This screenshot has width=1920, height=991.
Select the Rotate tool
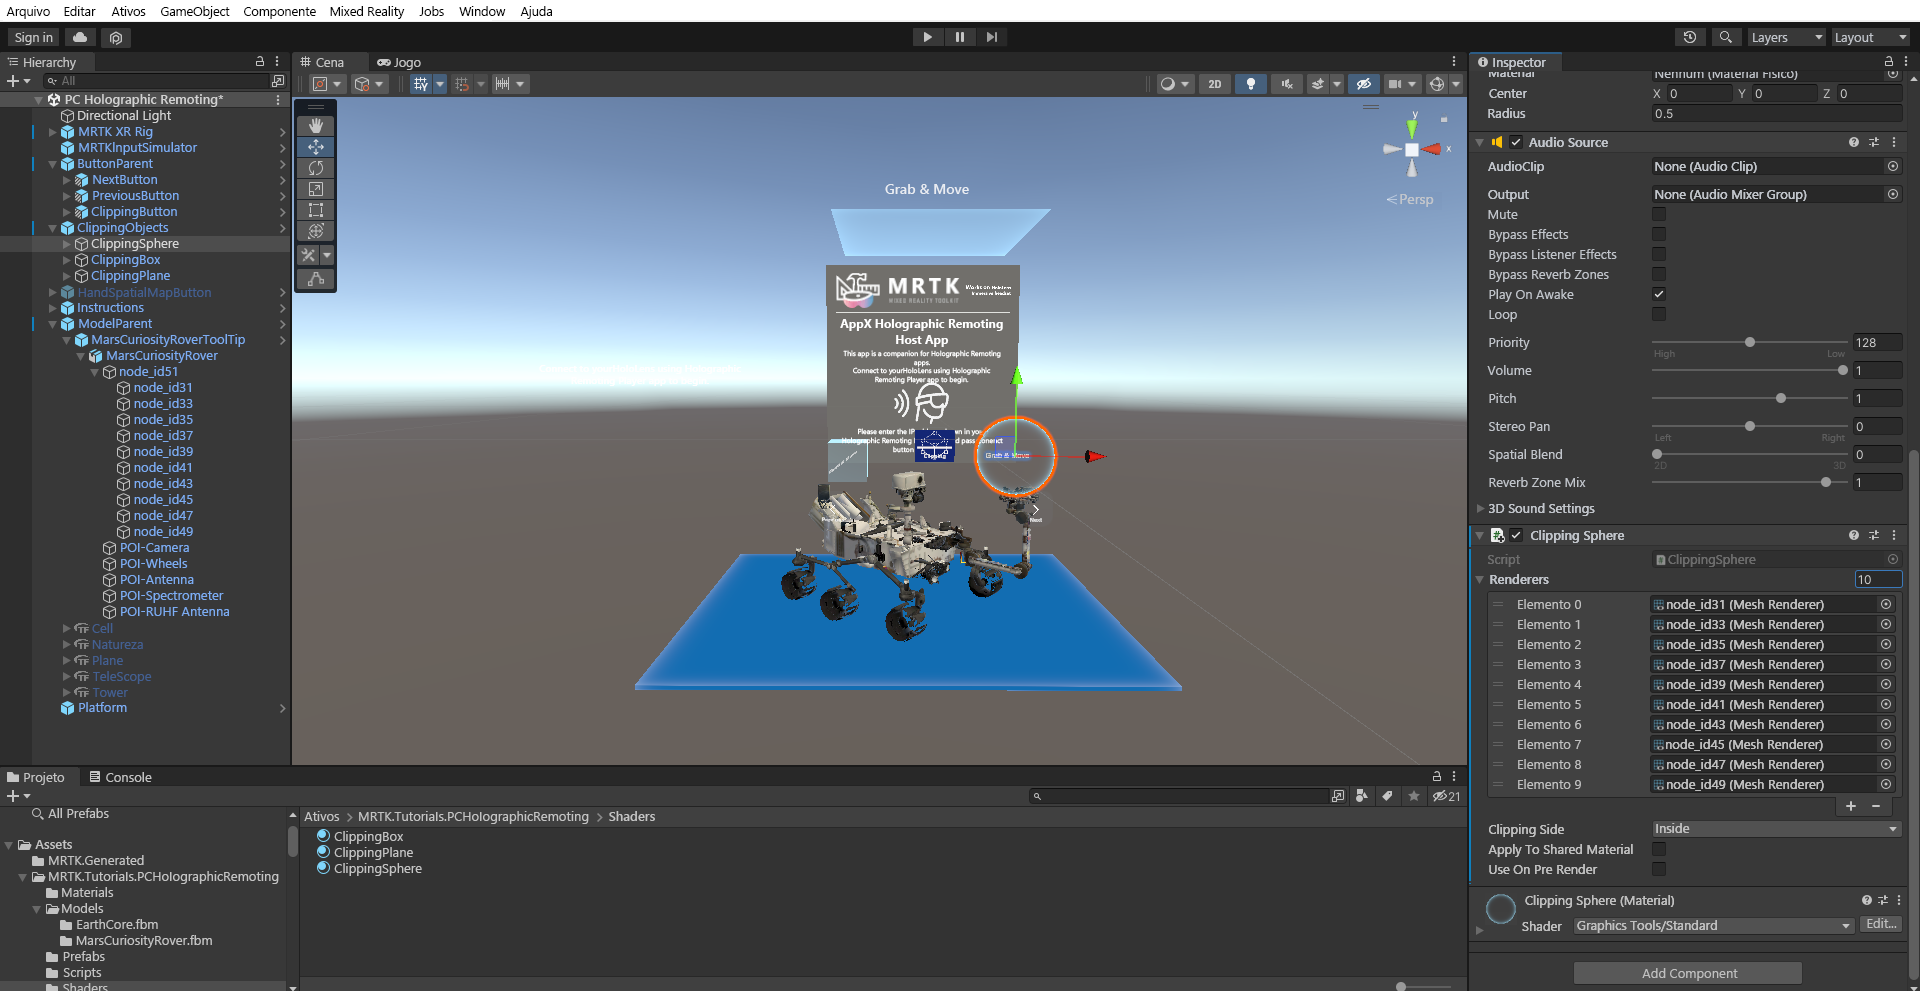[316, 168]
